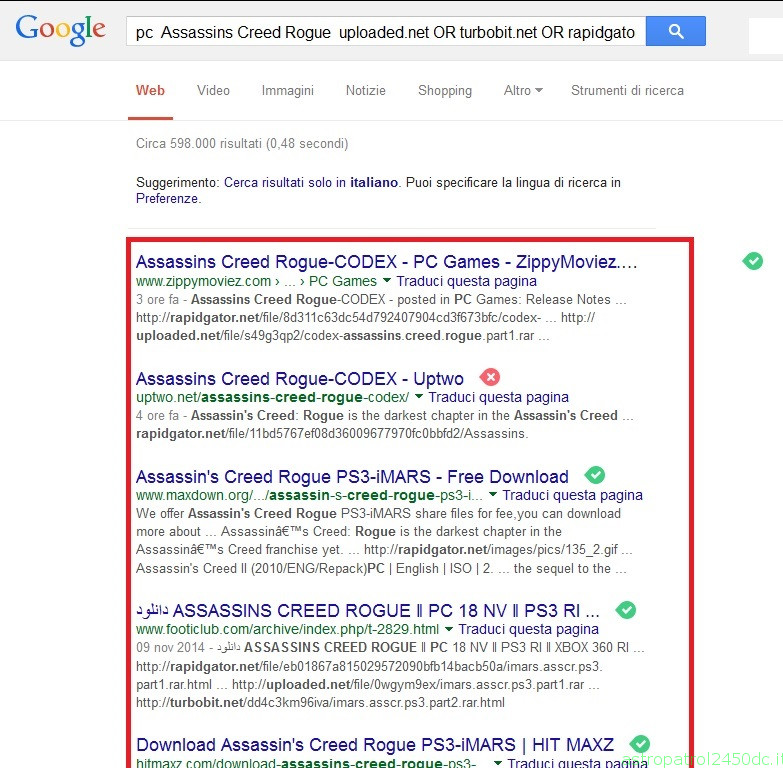Click into the Google search query field
This screenshot has width=783, height=768.
pyautogui.click(x=386, y=32)
